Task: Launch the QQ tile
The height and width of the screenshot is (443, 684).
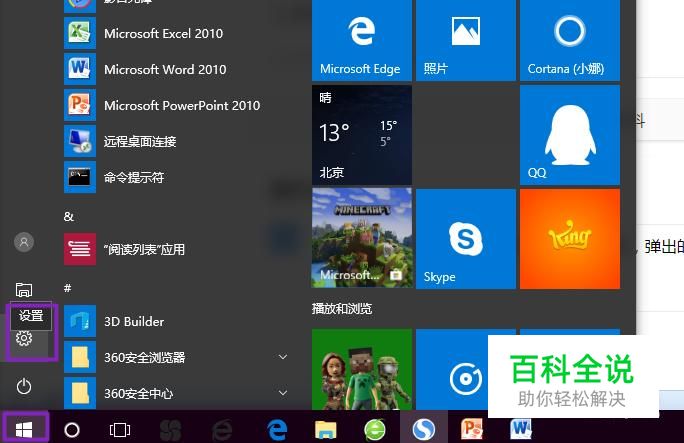Action: (570, 135)
